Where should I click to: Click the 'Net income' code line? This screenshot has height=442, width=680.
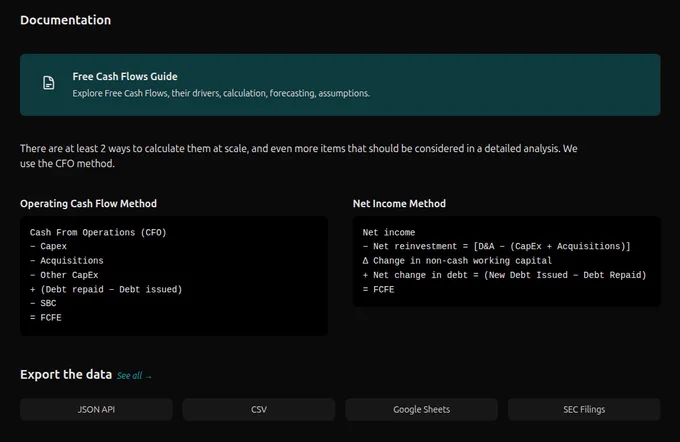(389, 232)
